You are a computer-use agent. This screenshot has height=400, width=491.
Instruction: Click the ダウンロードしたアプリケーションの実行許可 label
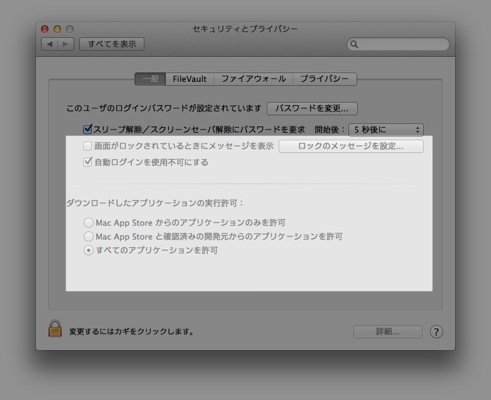click(155, 203)
